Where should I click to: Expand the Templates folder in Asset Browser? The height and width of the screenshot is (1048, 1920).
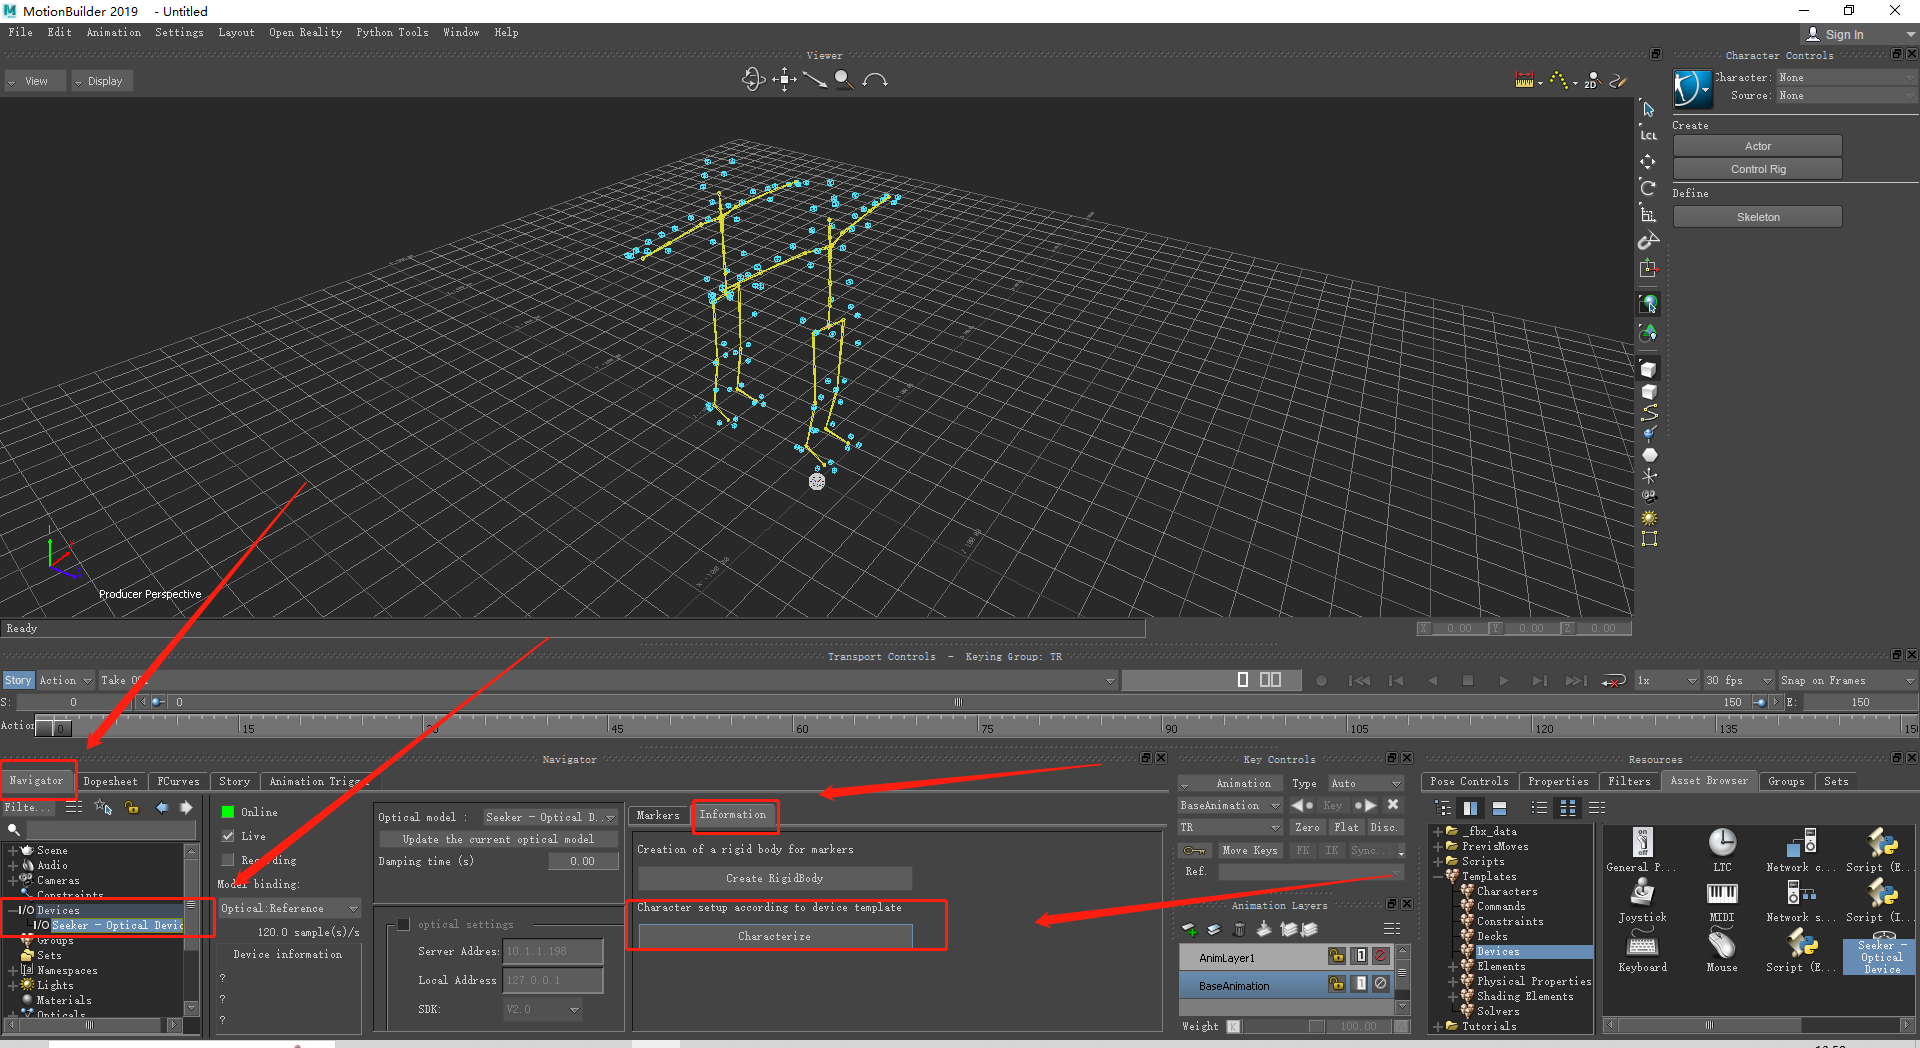(1438, 876)
